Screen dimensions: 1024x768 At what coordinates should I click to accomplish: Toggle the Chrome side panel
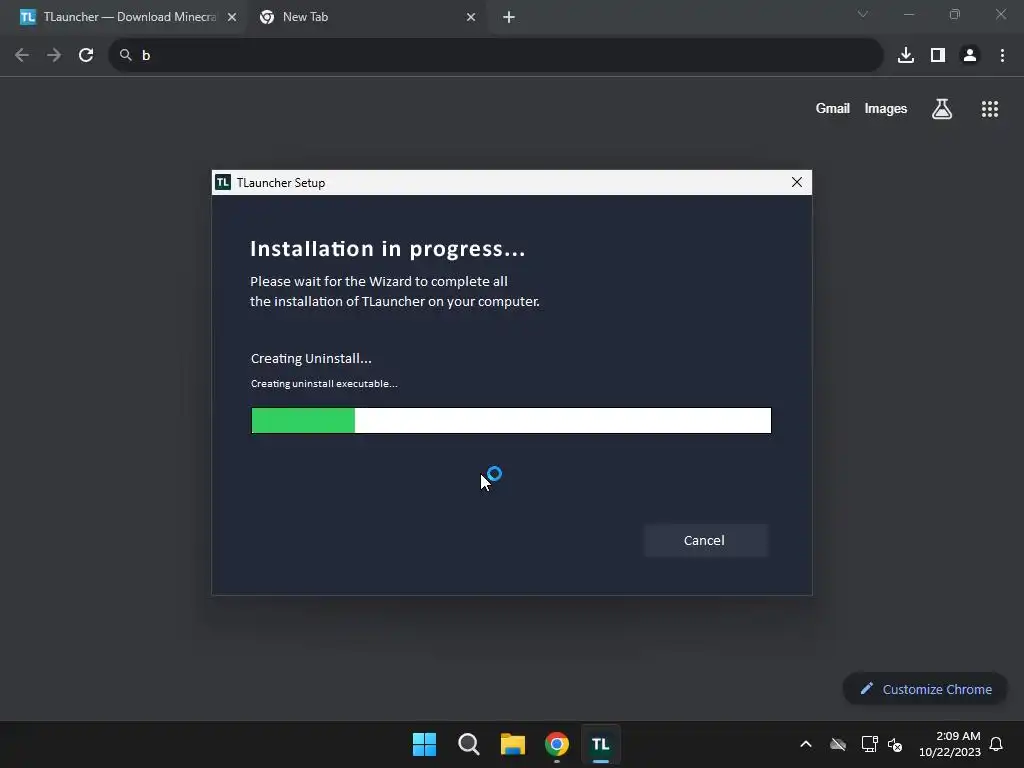click(x=938, y=55)
